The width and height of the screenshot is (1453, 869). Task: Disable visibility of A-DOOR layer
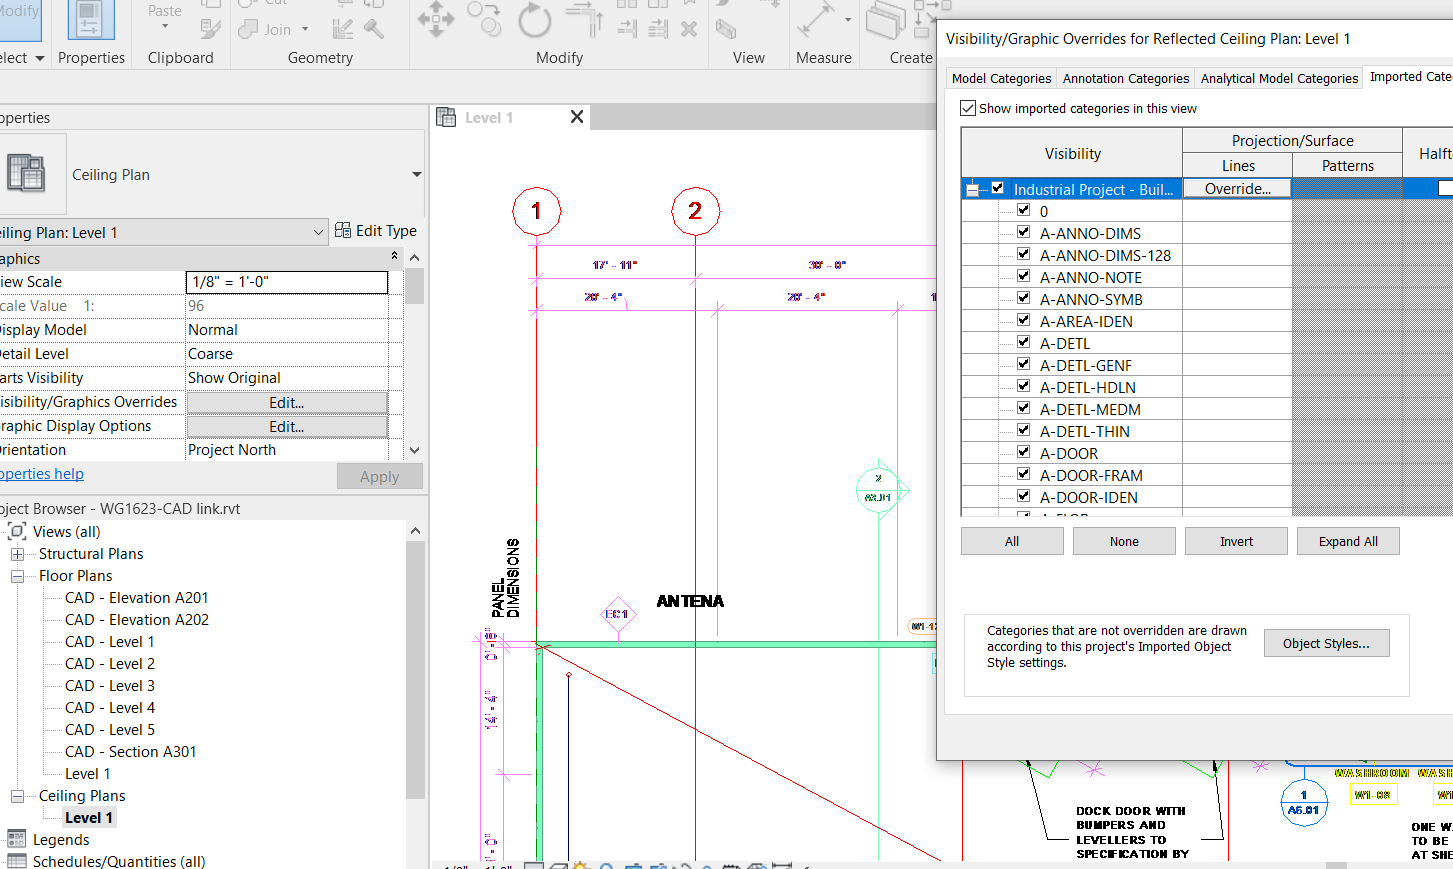click(1023, 452)
